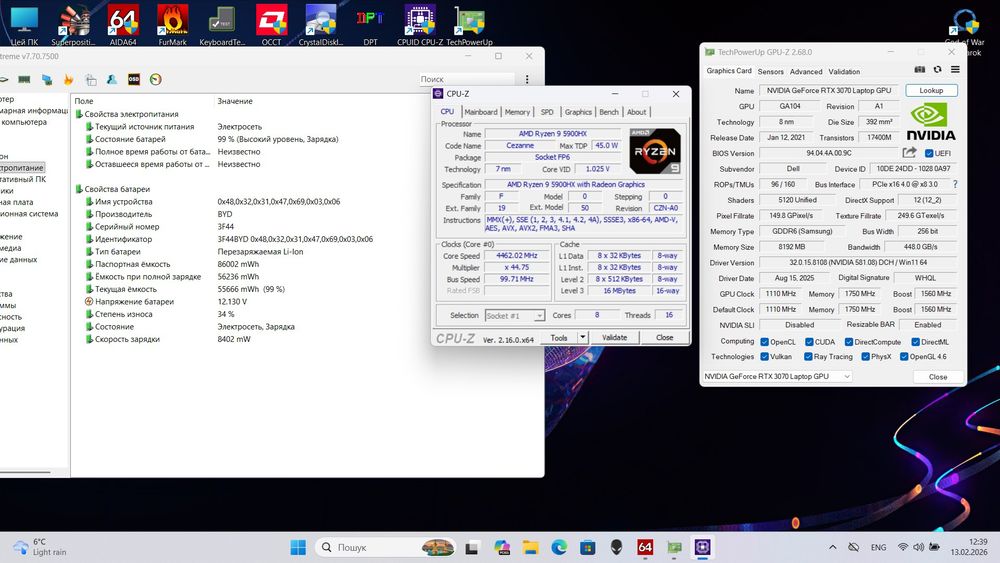This screenshot has width=1000, height=563.
Task: Click AIDA64 network computers toolbar icon
Action: tap(47, 79)
